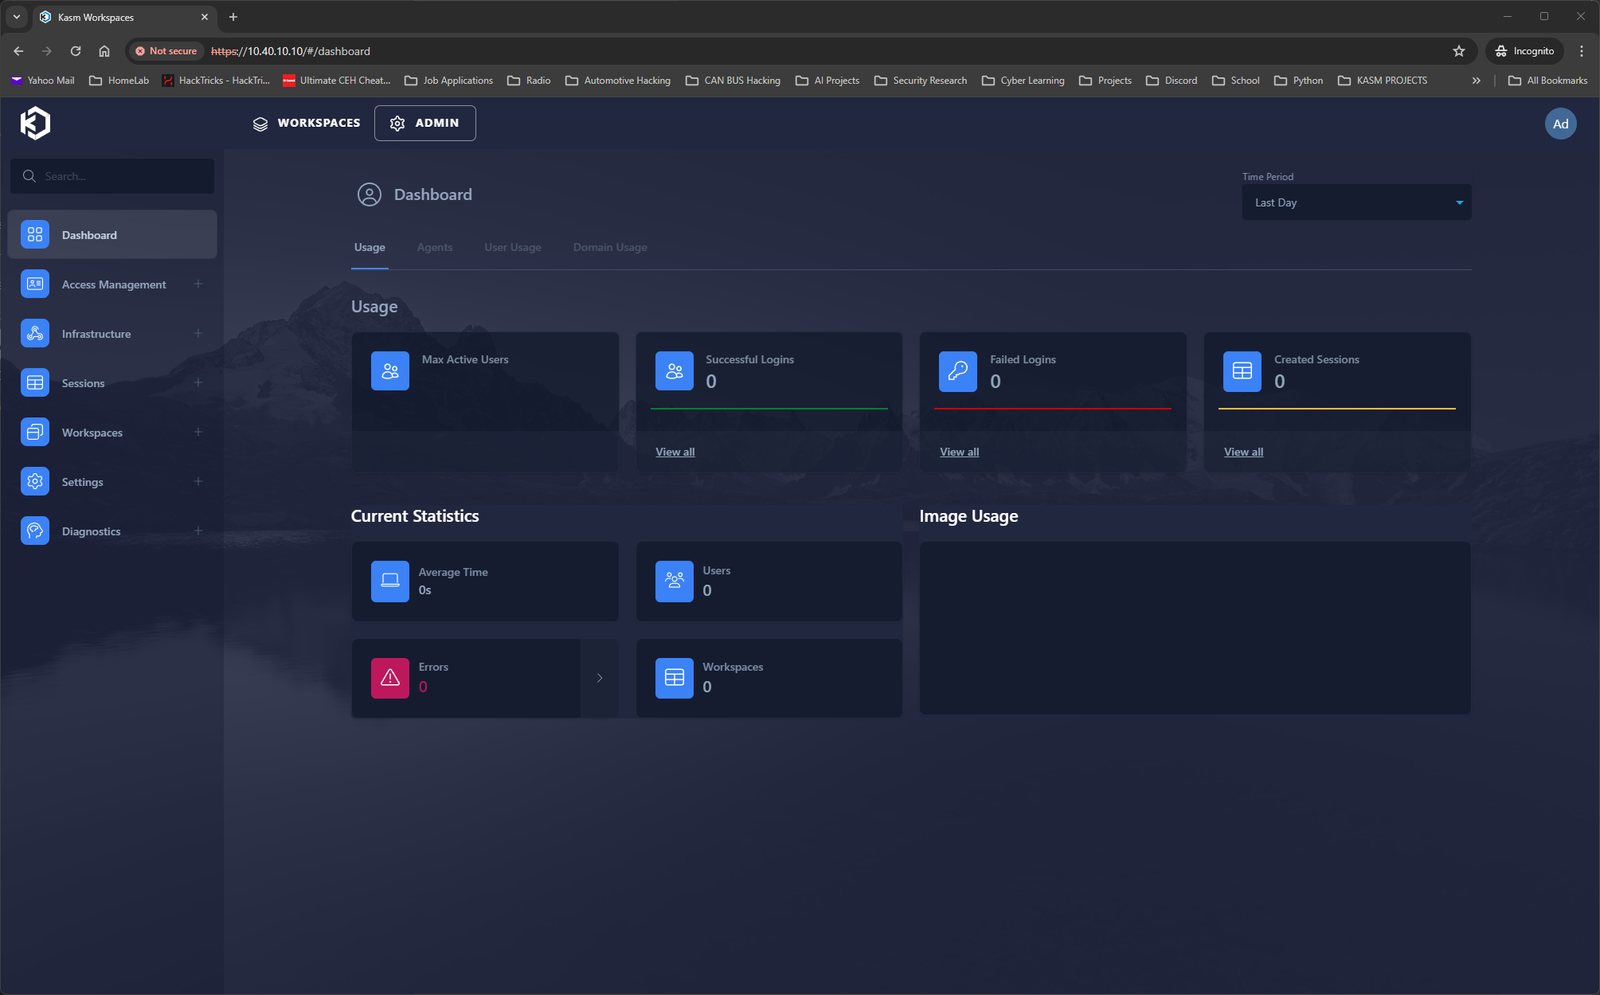Open the Sessions section icon
This screenshot has width=1600, height=995.
point(34,382)
